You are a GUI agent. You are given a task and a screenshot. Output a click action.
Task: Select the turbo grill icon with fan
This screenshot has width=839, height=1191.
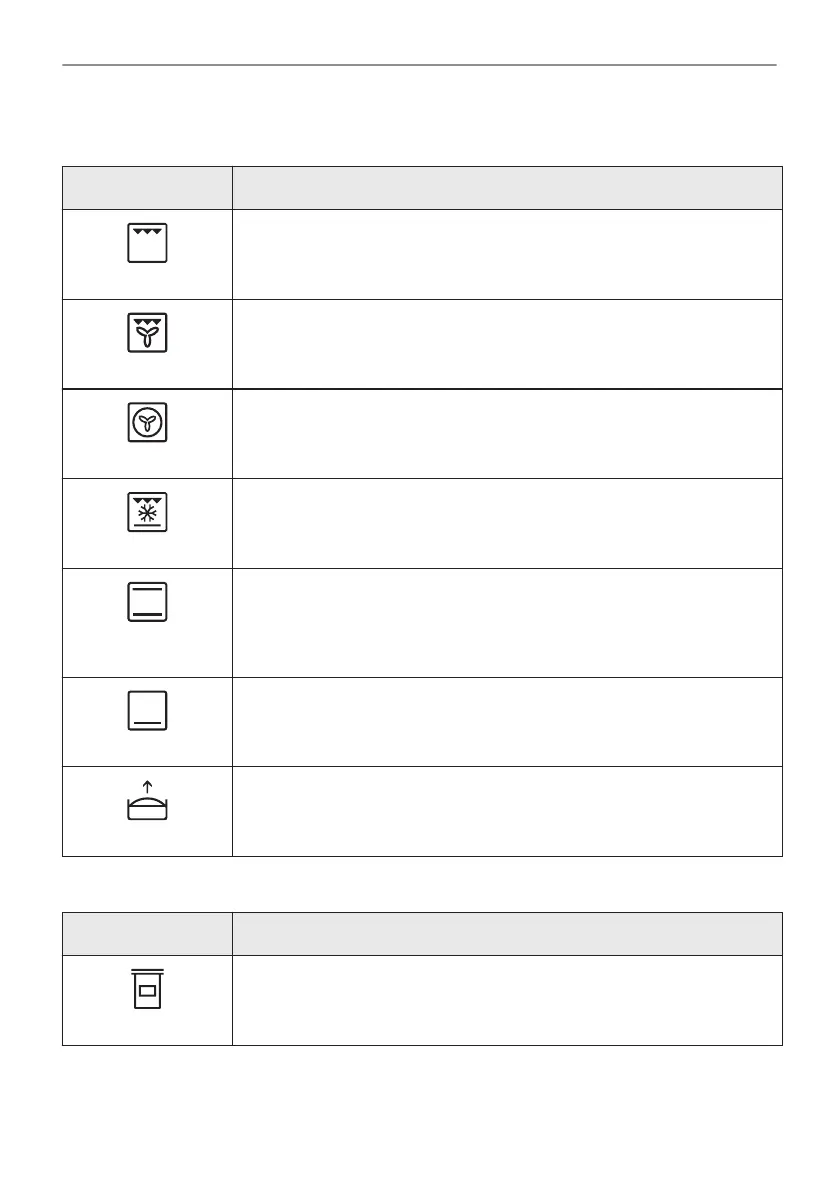click(148, 333)
